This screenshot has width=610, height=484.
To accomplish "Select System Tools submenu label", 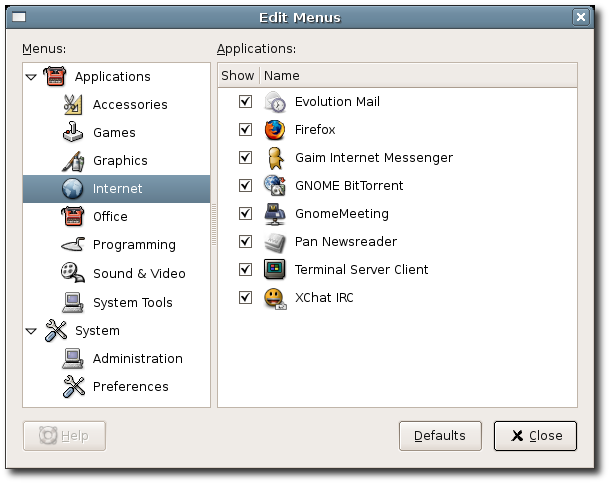I will (x=133, y=303).
